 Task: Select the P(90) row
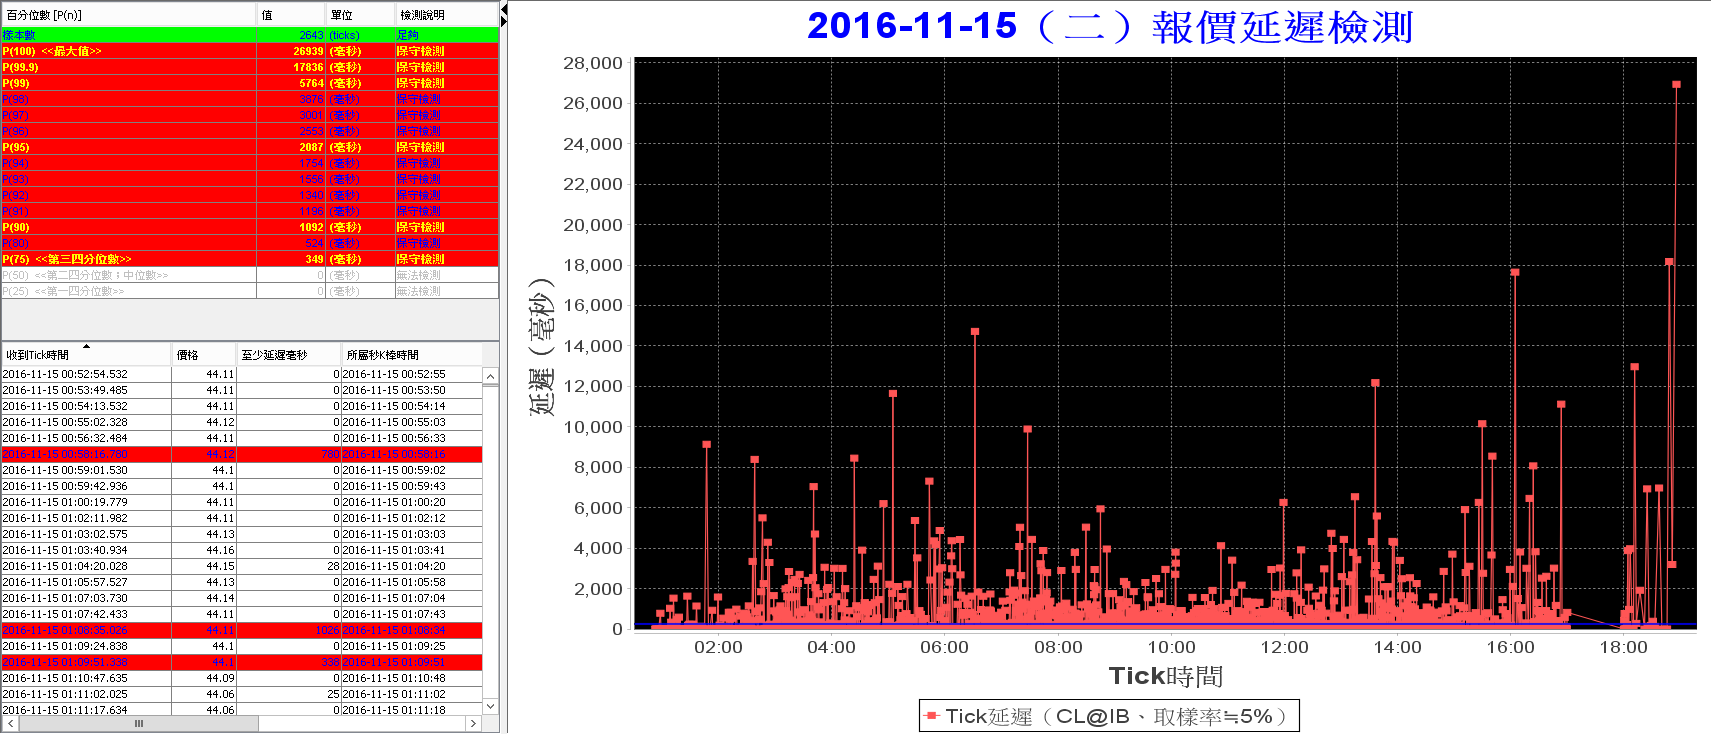click(250, 227)
